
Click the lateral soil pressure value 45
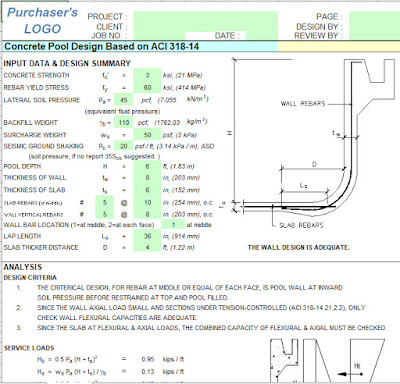pos(123,100)
